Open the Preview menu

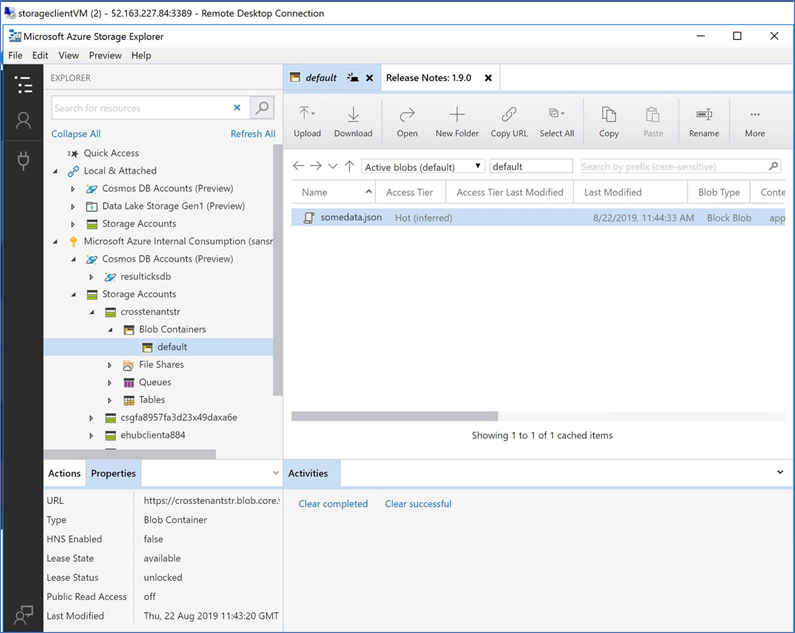click(x=105, y=56)
